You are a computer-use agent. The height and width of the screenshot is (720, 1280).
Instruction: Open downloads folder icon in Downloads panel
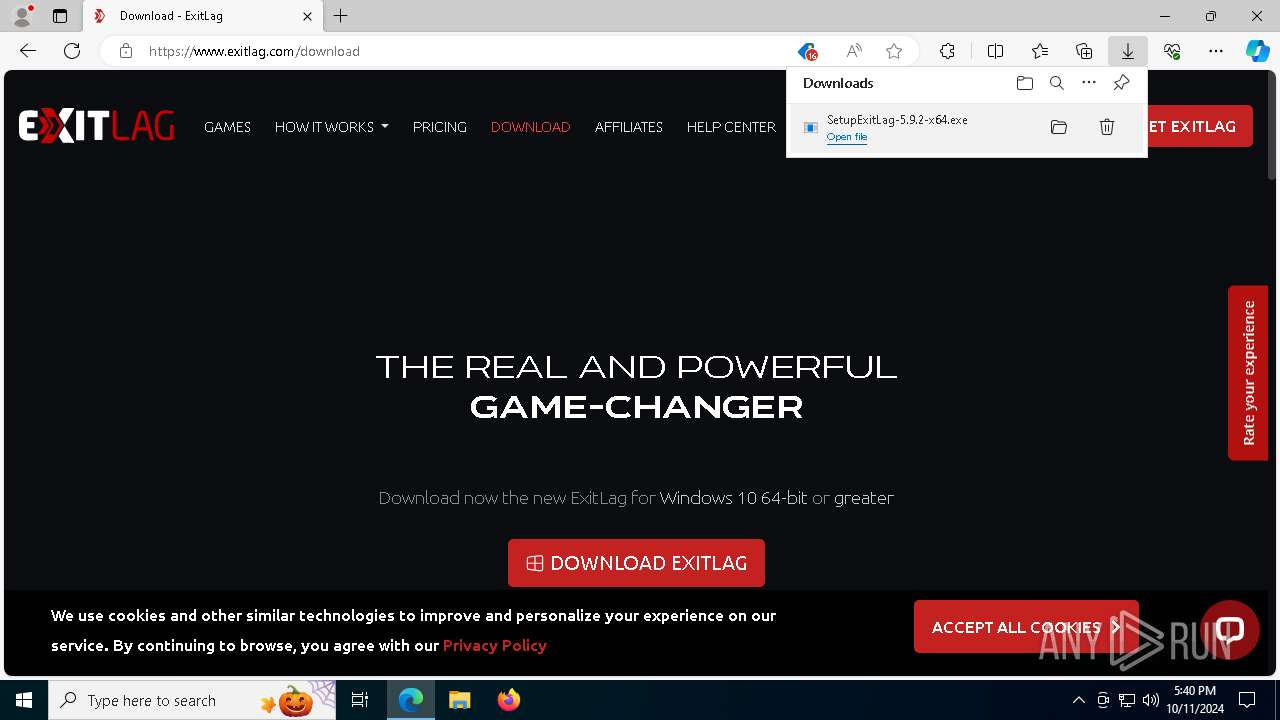[x=1024, y=83]
